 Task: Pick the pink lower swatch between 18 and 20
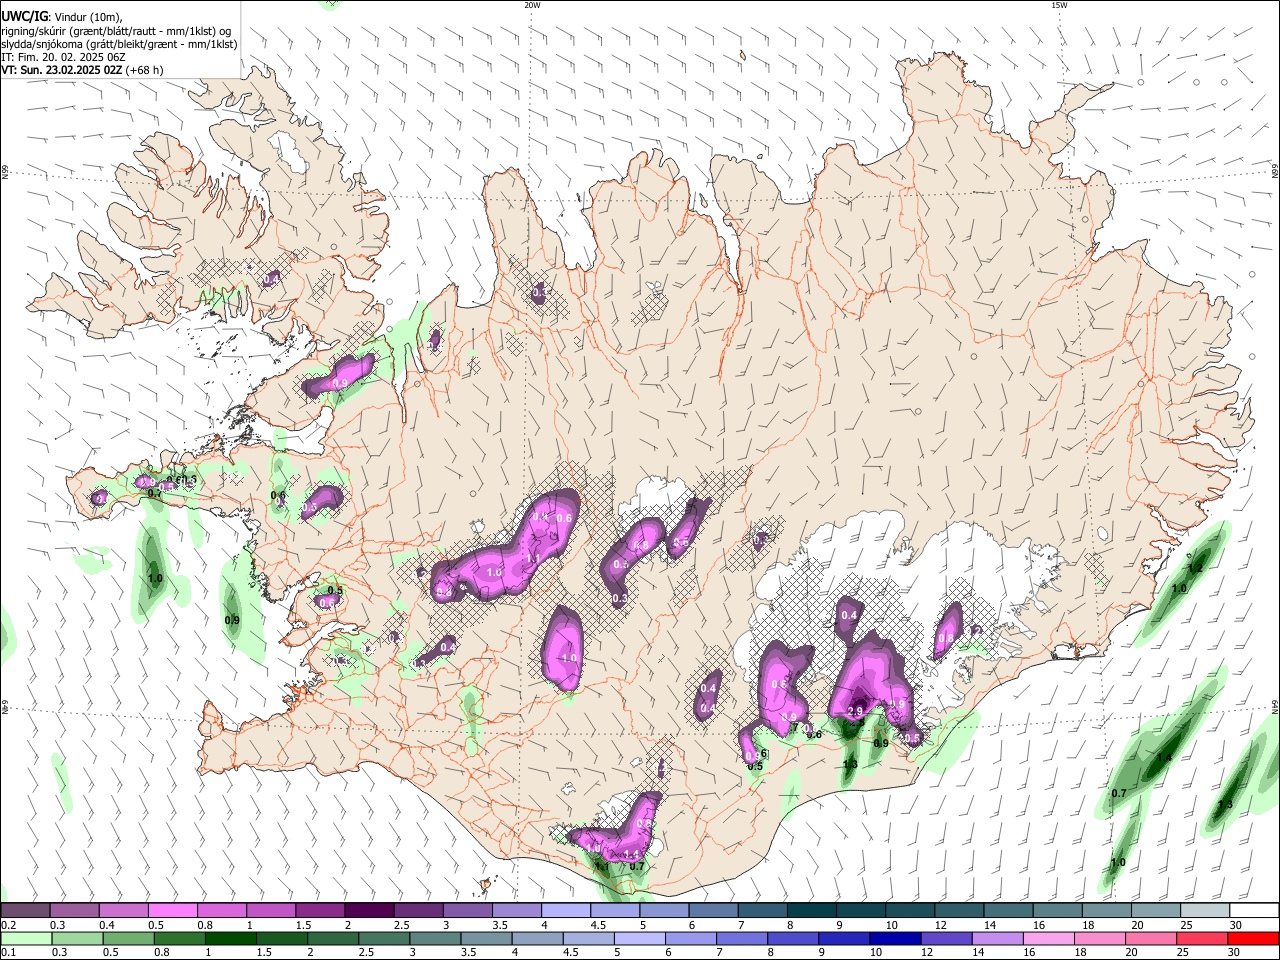[x=1099, y=938]
